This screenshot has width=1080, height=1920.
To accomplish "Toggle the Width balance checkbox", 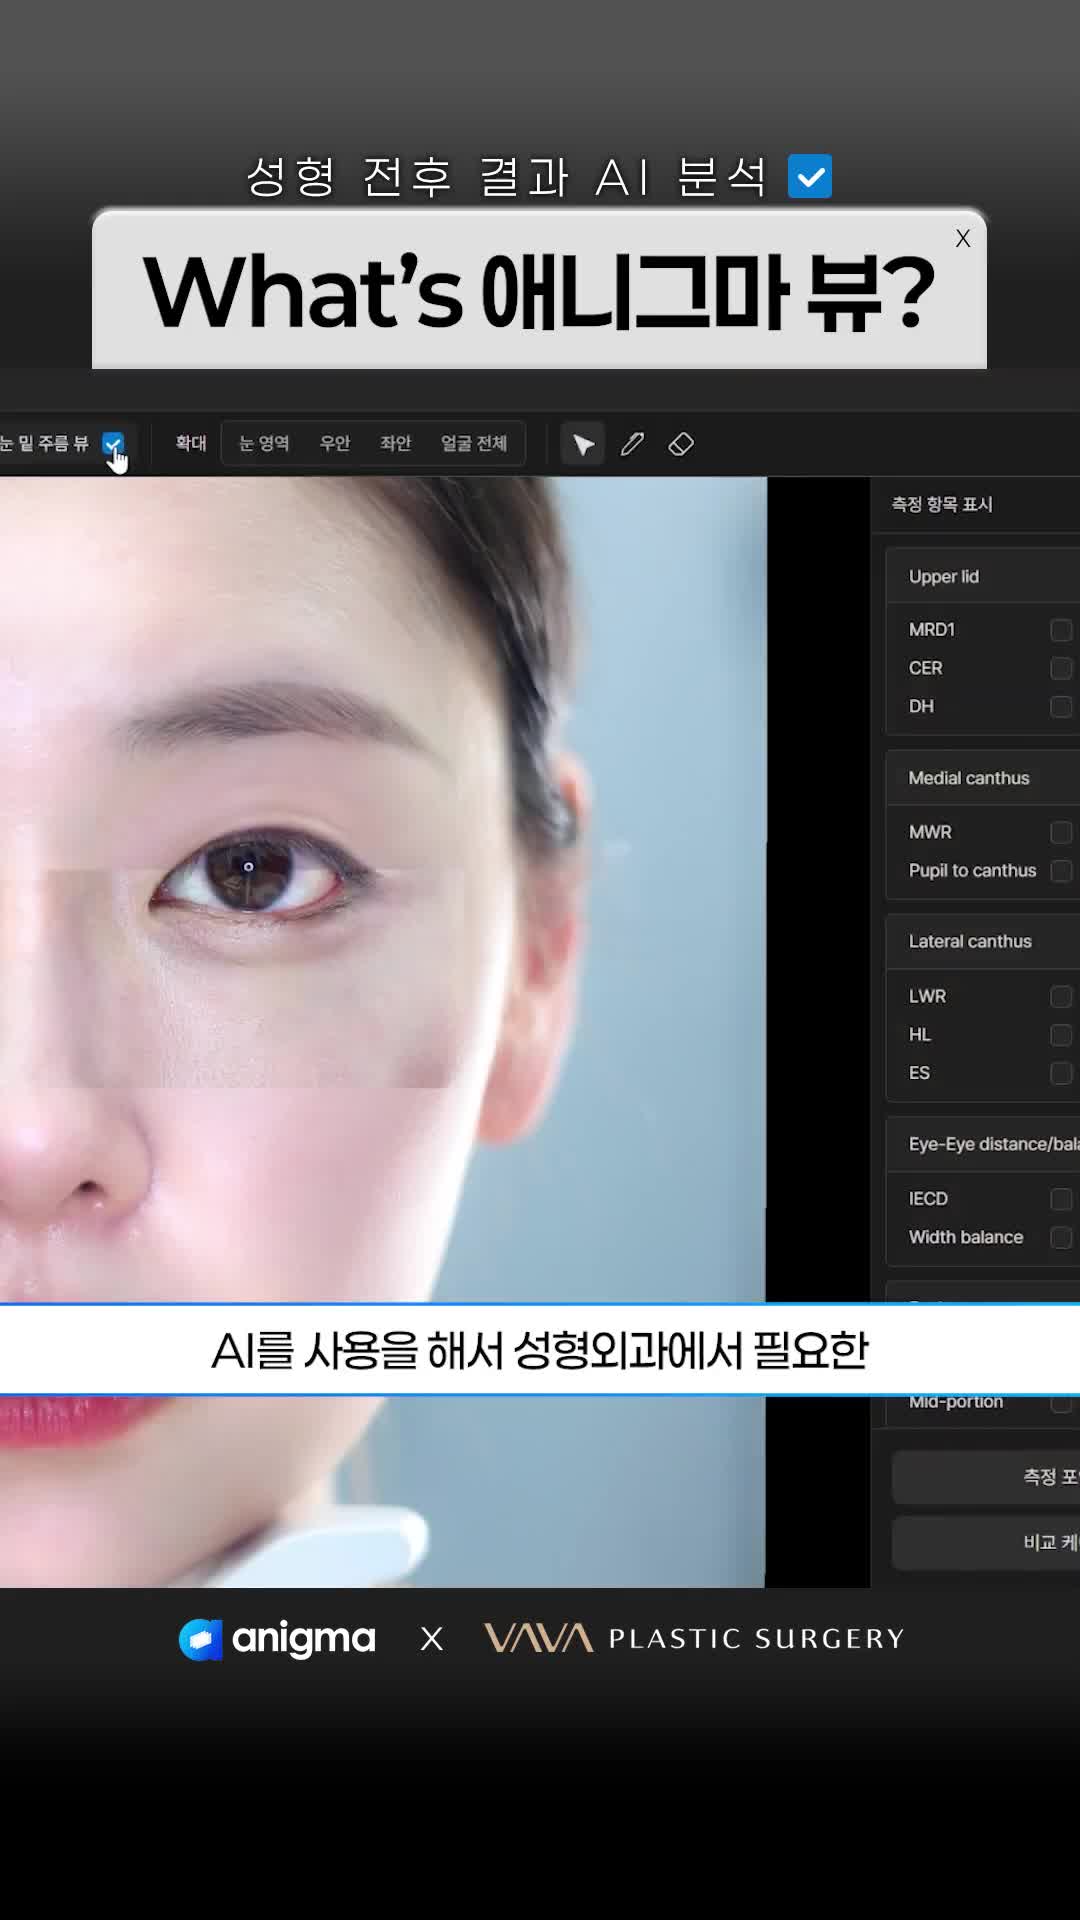I will 1061,1238.
